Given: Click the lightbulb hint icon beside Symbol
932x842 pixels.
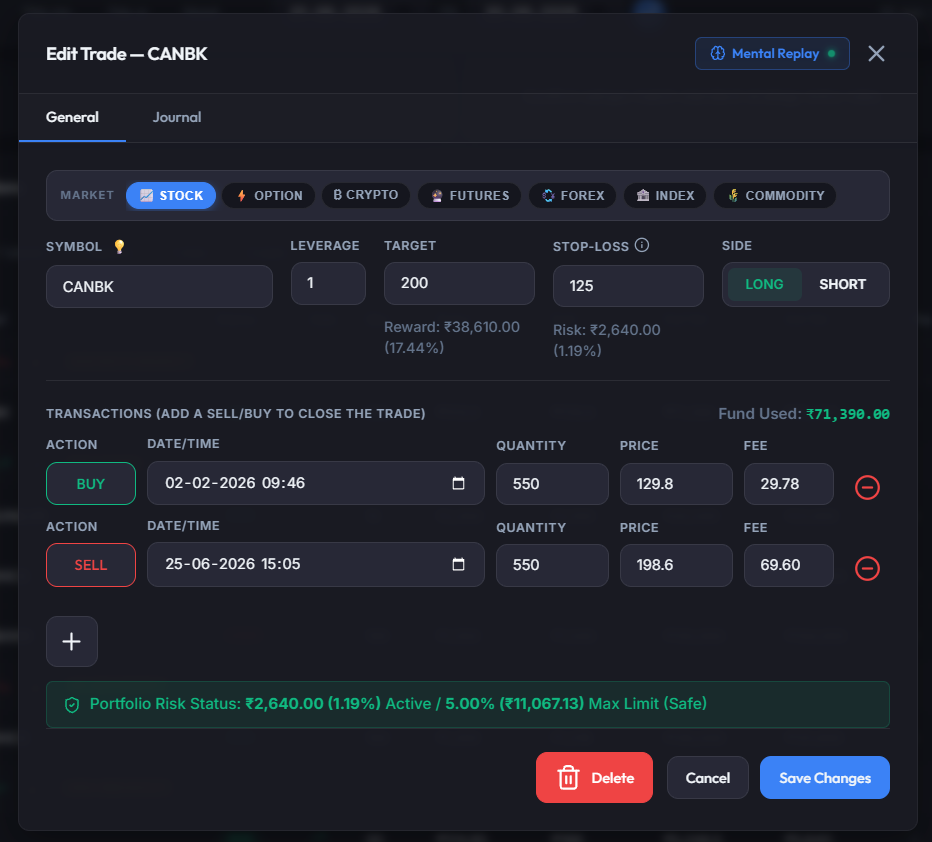Looking at the screenshot, I should (x=119, y=247).
